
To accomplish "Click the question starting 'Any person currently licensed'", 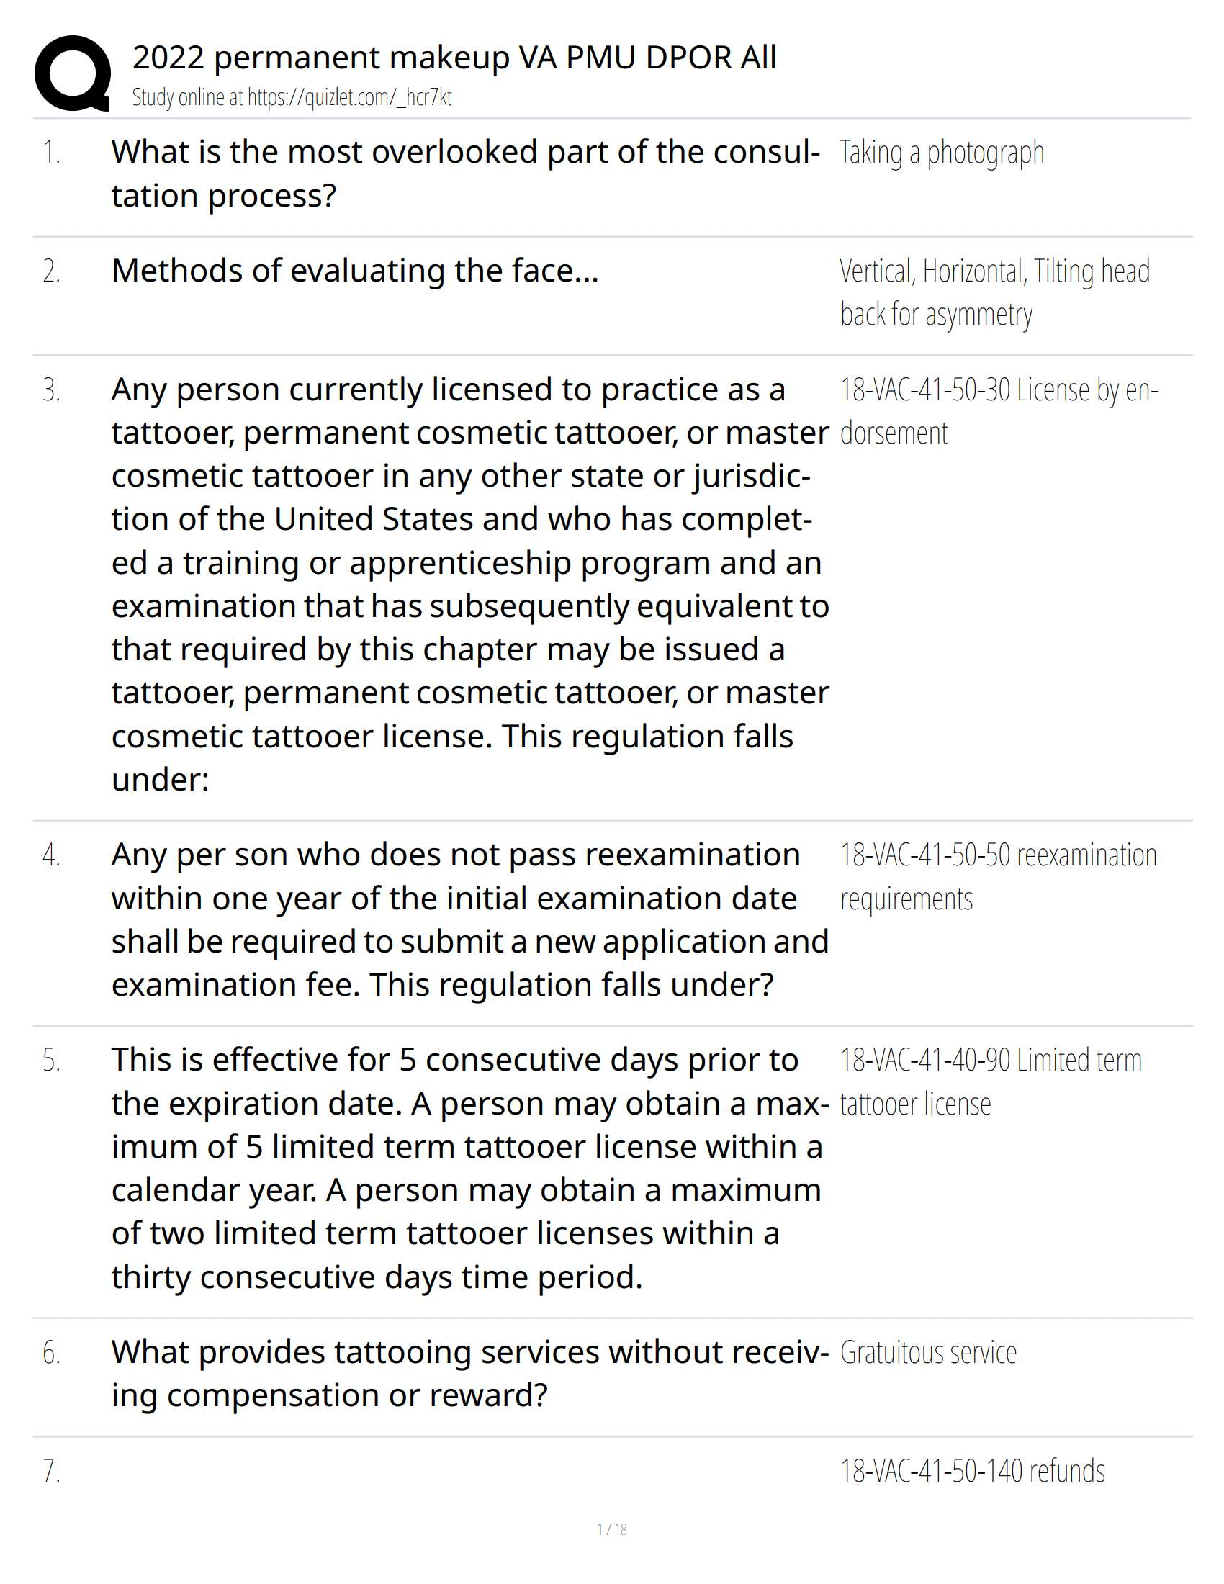I will [470, 584].
